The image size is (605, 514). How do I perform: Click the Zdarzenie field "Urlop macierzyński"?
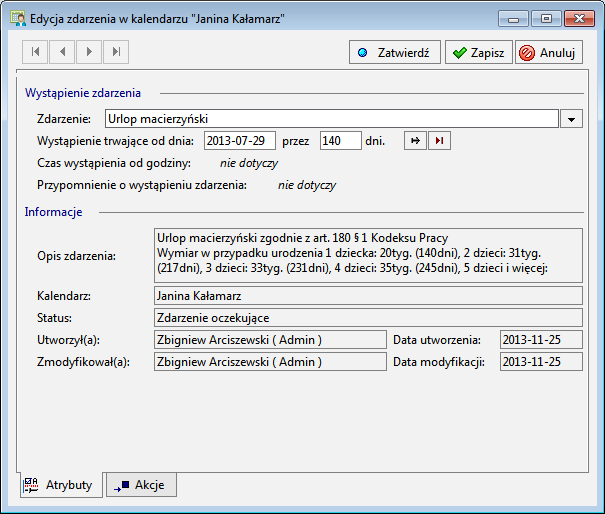pyautogui.click(x=332, y=119)
